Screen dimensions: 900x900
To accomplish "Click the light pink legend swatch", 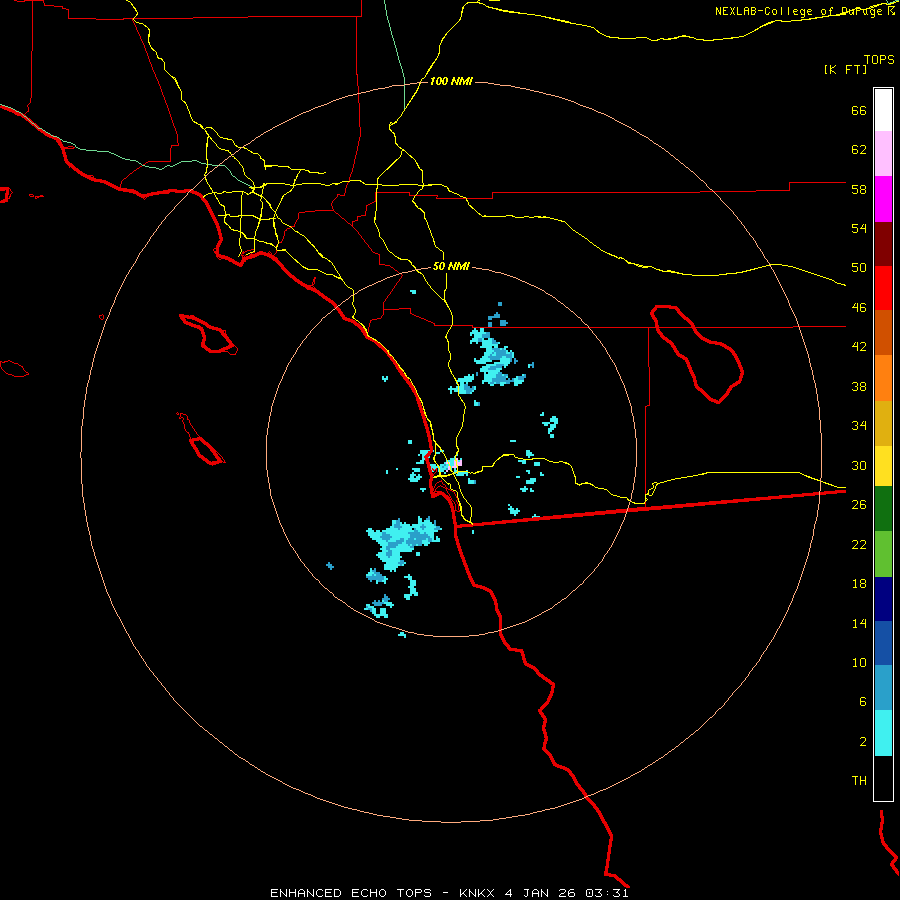I will pyautogui.click(x=883, y=154).
